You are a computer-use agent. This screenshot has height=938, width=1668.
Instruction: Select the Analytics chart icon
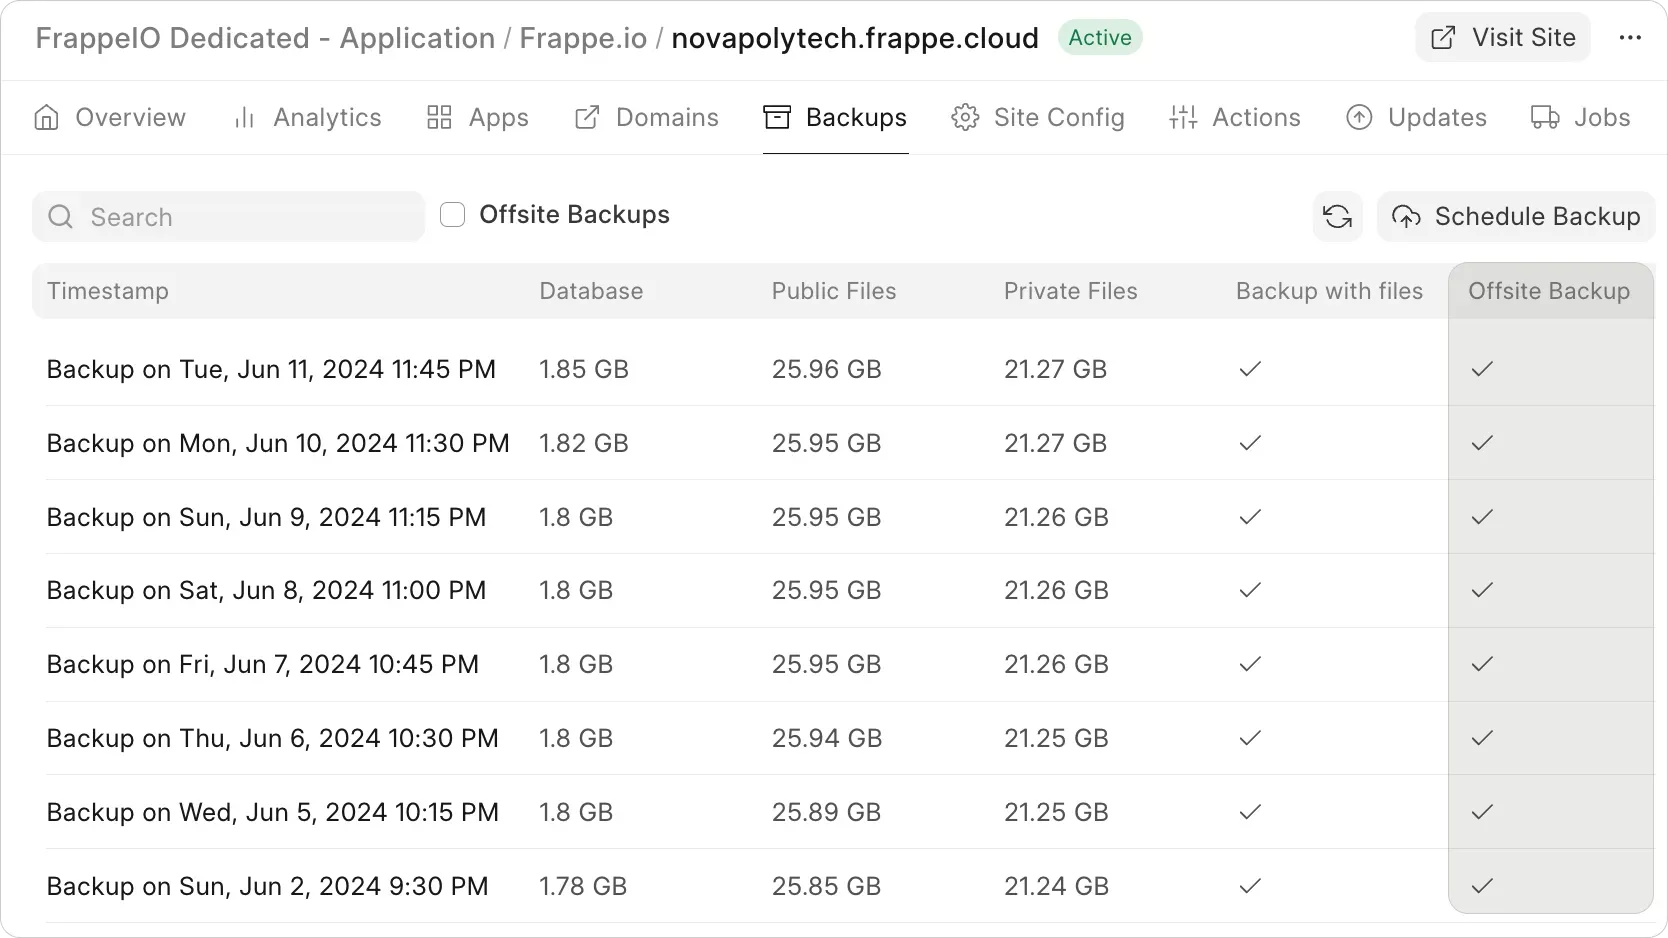point(243,117)
